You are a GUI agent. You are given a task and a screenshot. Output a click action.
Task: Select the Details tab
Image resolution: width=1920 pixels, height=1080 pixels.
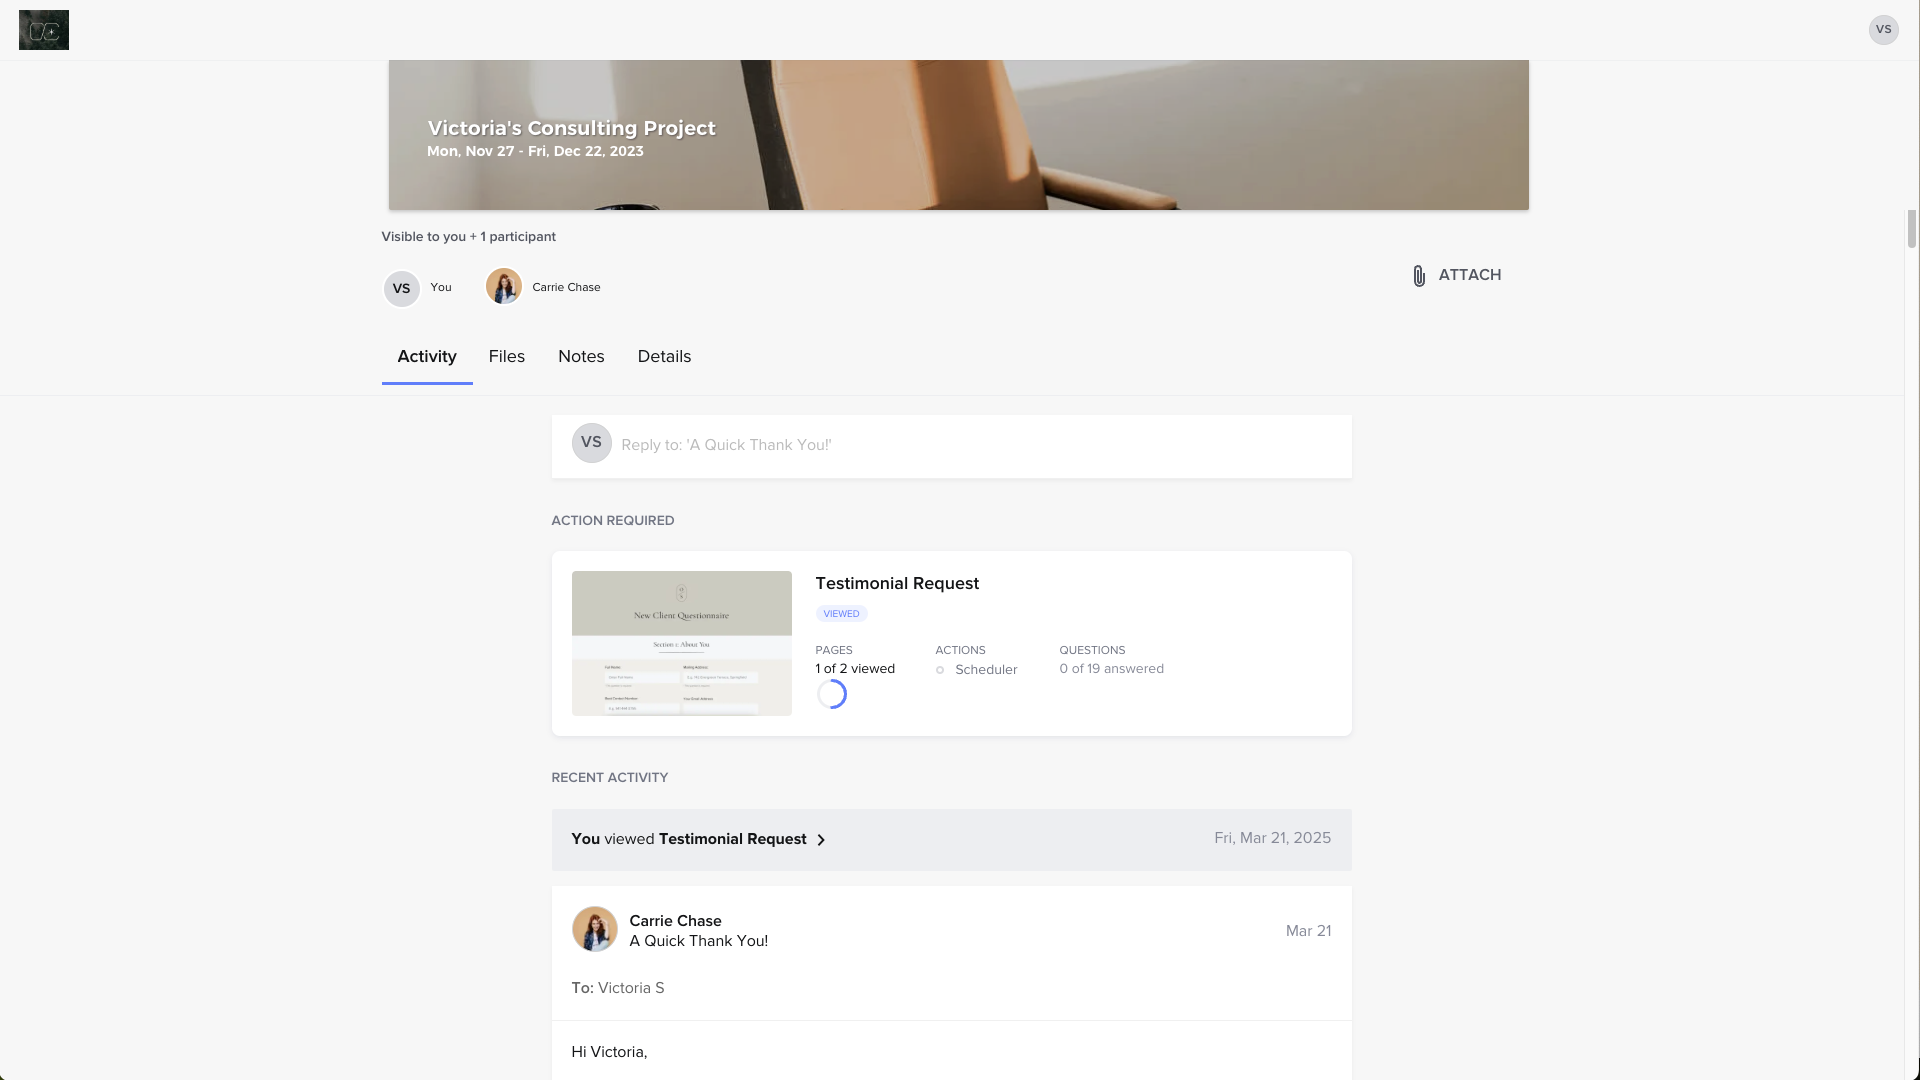coord(664,357)
